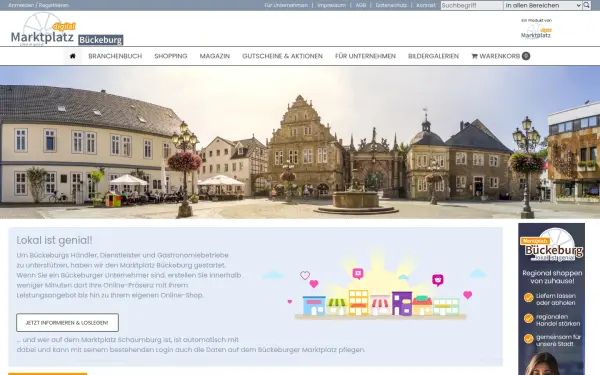Open Gutscheine & Aktionen page
The height and width of the screenshot is (375, 600).
(x=282, y=56)
